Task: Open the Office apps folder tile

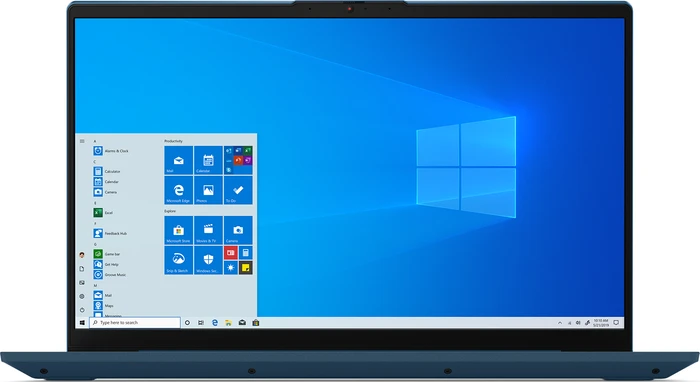Action: 238,160
